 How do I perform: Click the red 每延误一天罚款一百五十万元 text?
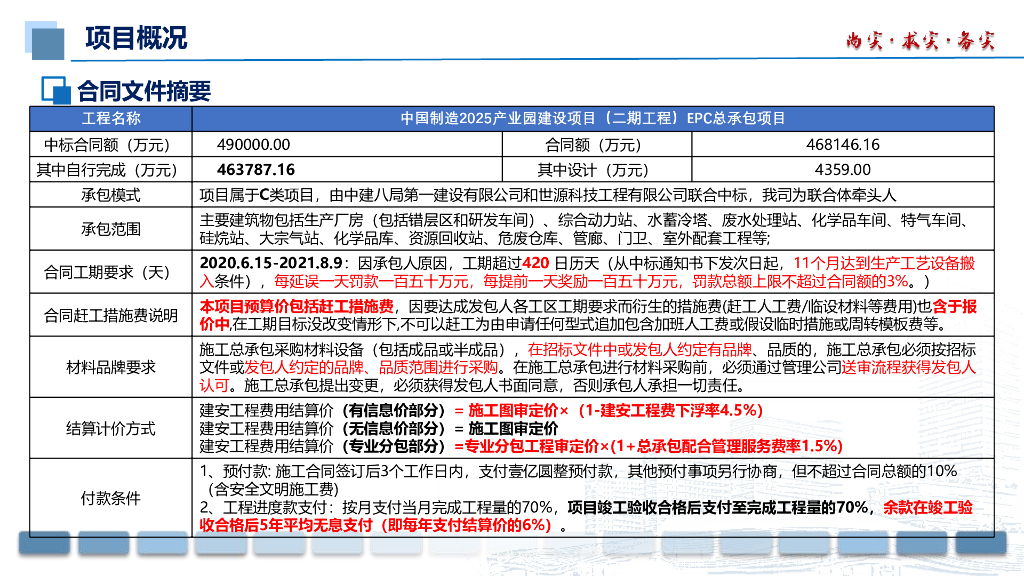point(372,281)
